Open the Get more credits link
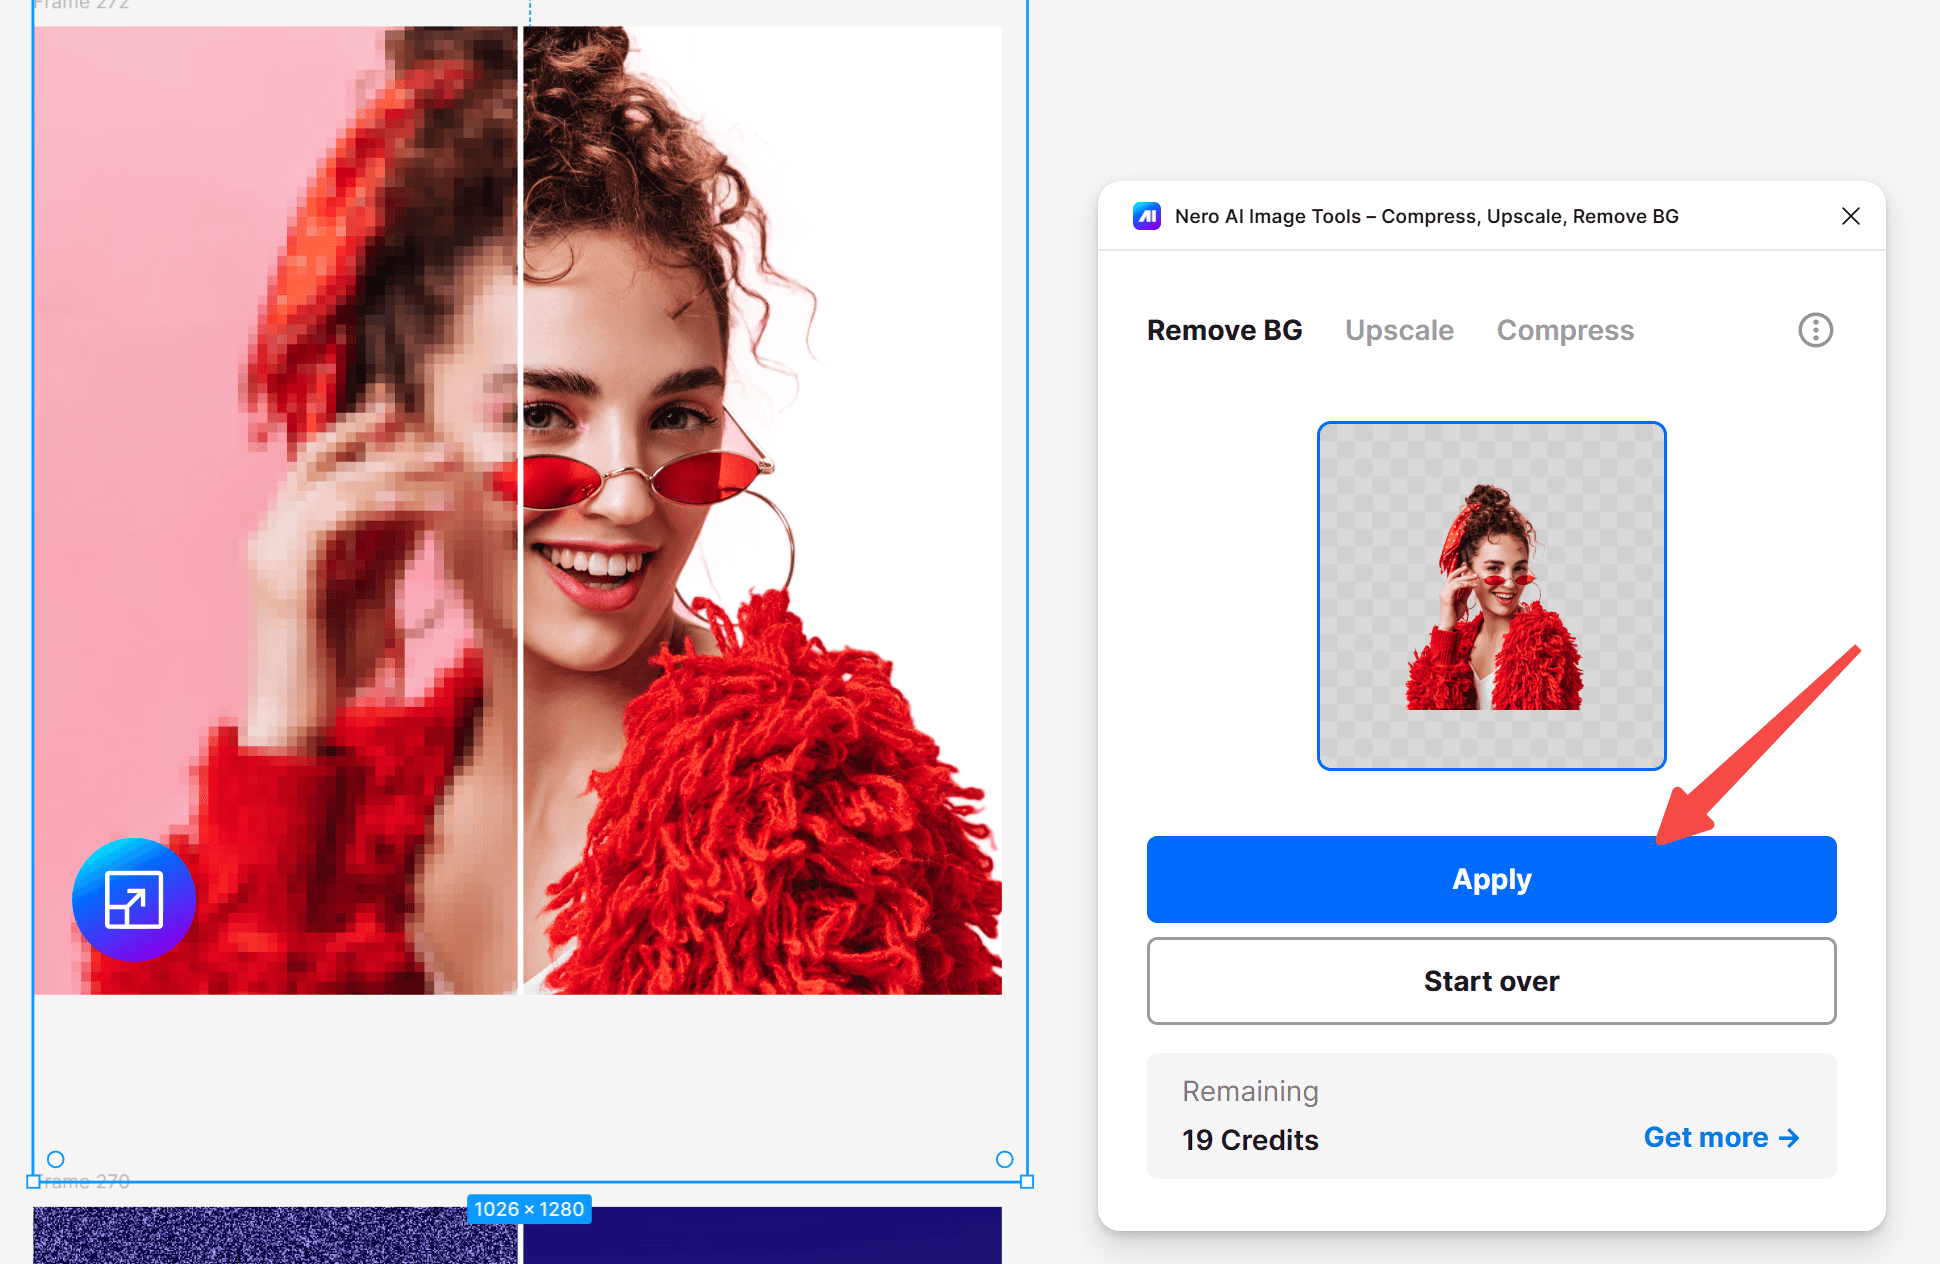Screen dimensions: 1940x1264 point(1721,1138)
